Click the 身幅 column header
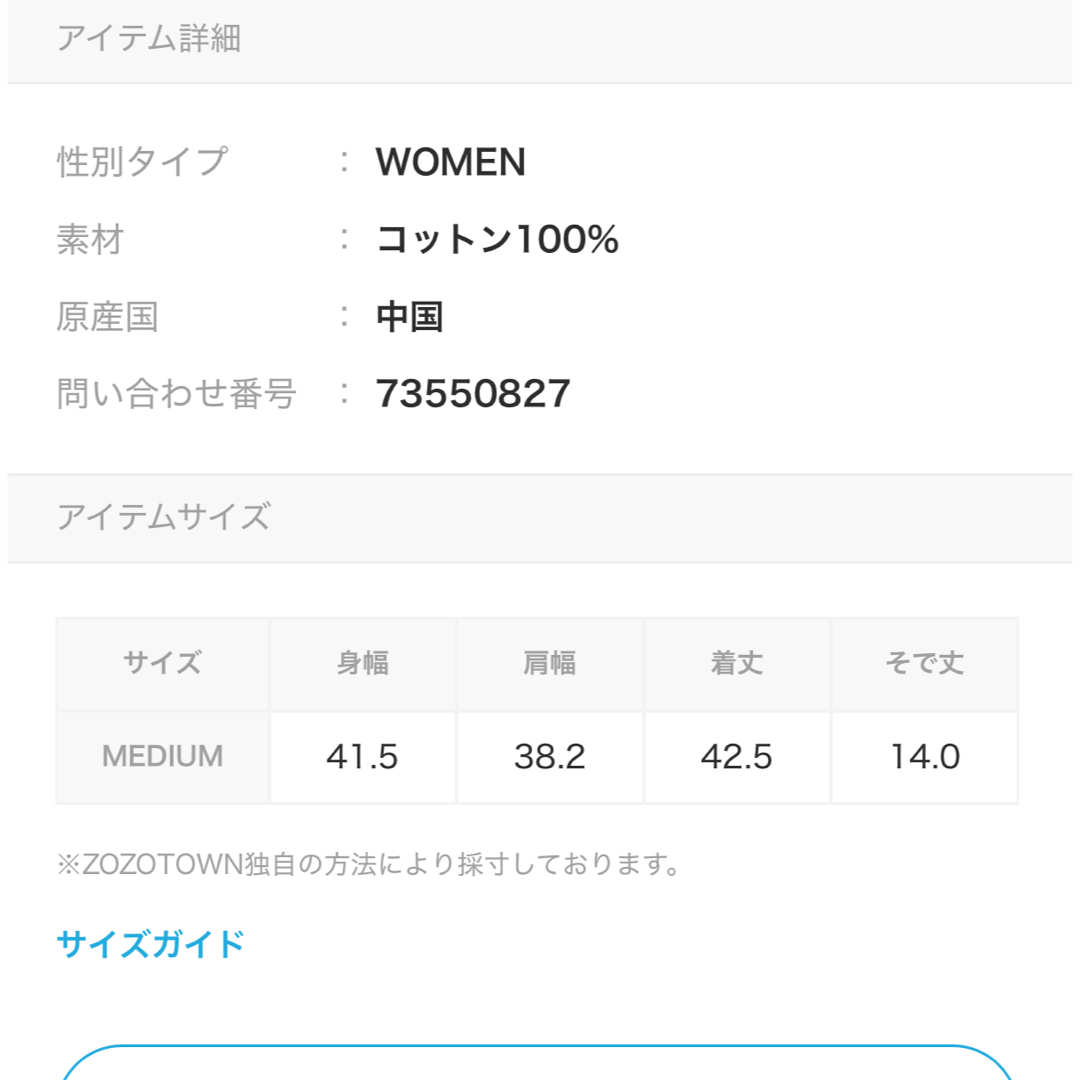1080x1080 pixels. pos(363,663)
